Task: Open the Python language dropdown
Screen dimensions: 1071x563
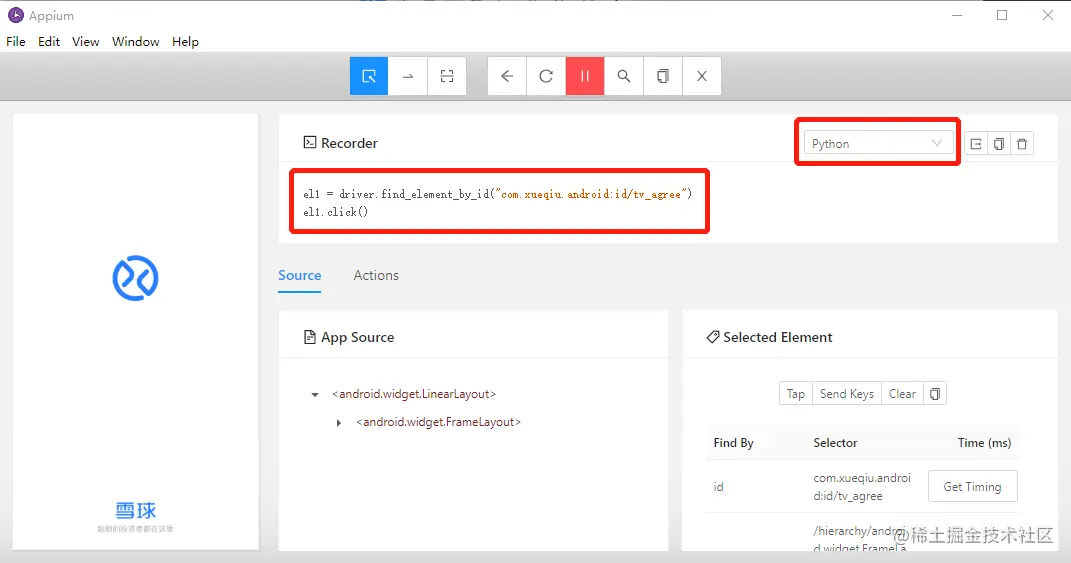Action: pos(878,143)
